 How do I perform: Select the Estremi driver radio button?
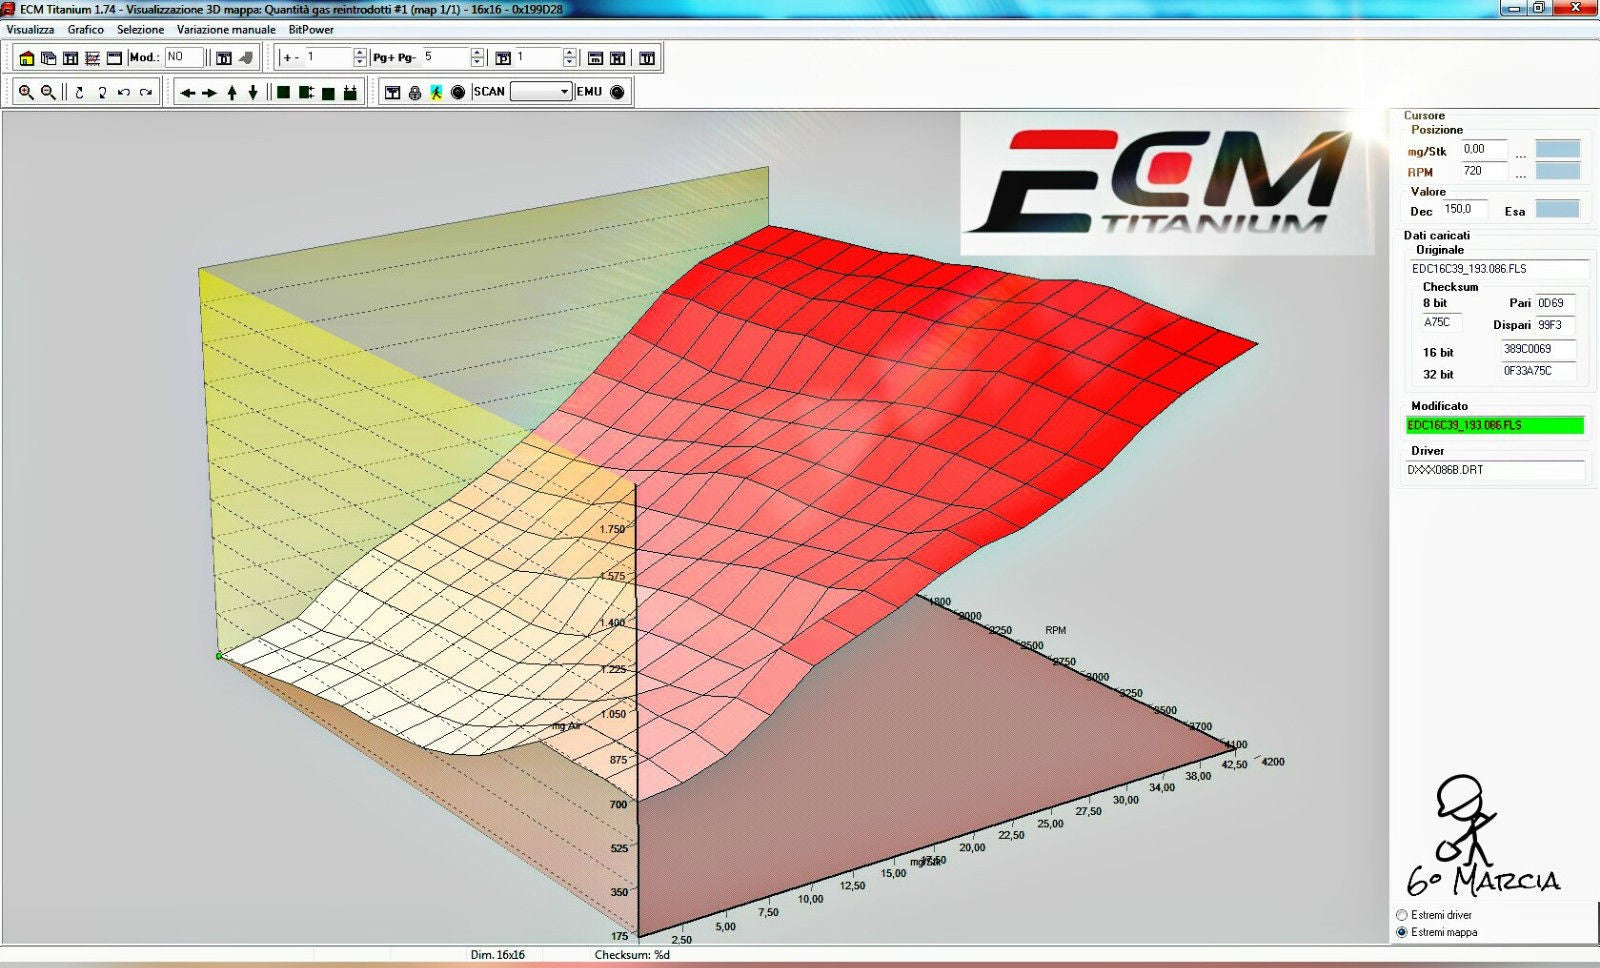[x=1401, y=915]
